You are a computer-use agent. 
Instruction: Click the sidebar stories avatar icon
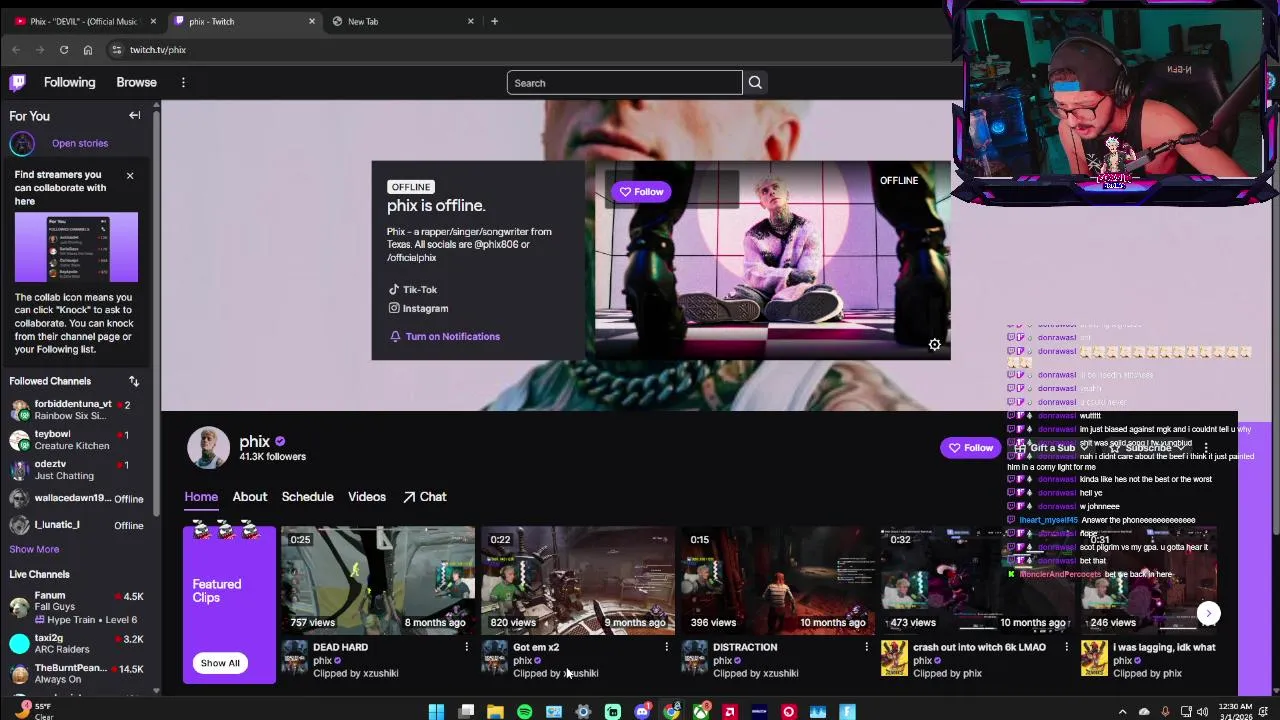[x=22, y=144]
